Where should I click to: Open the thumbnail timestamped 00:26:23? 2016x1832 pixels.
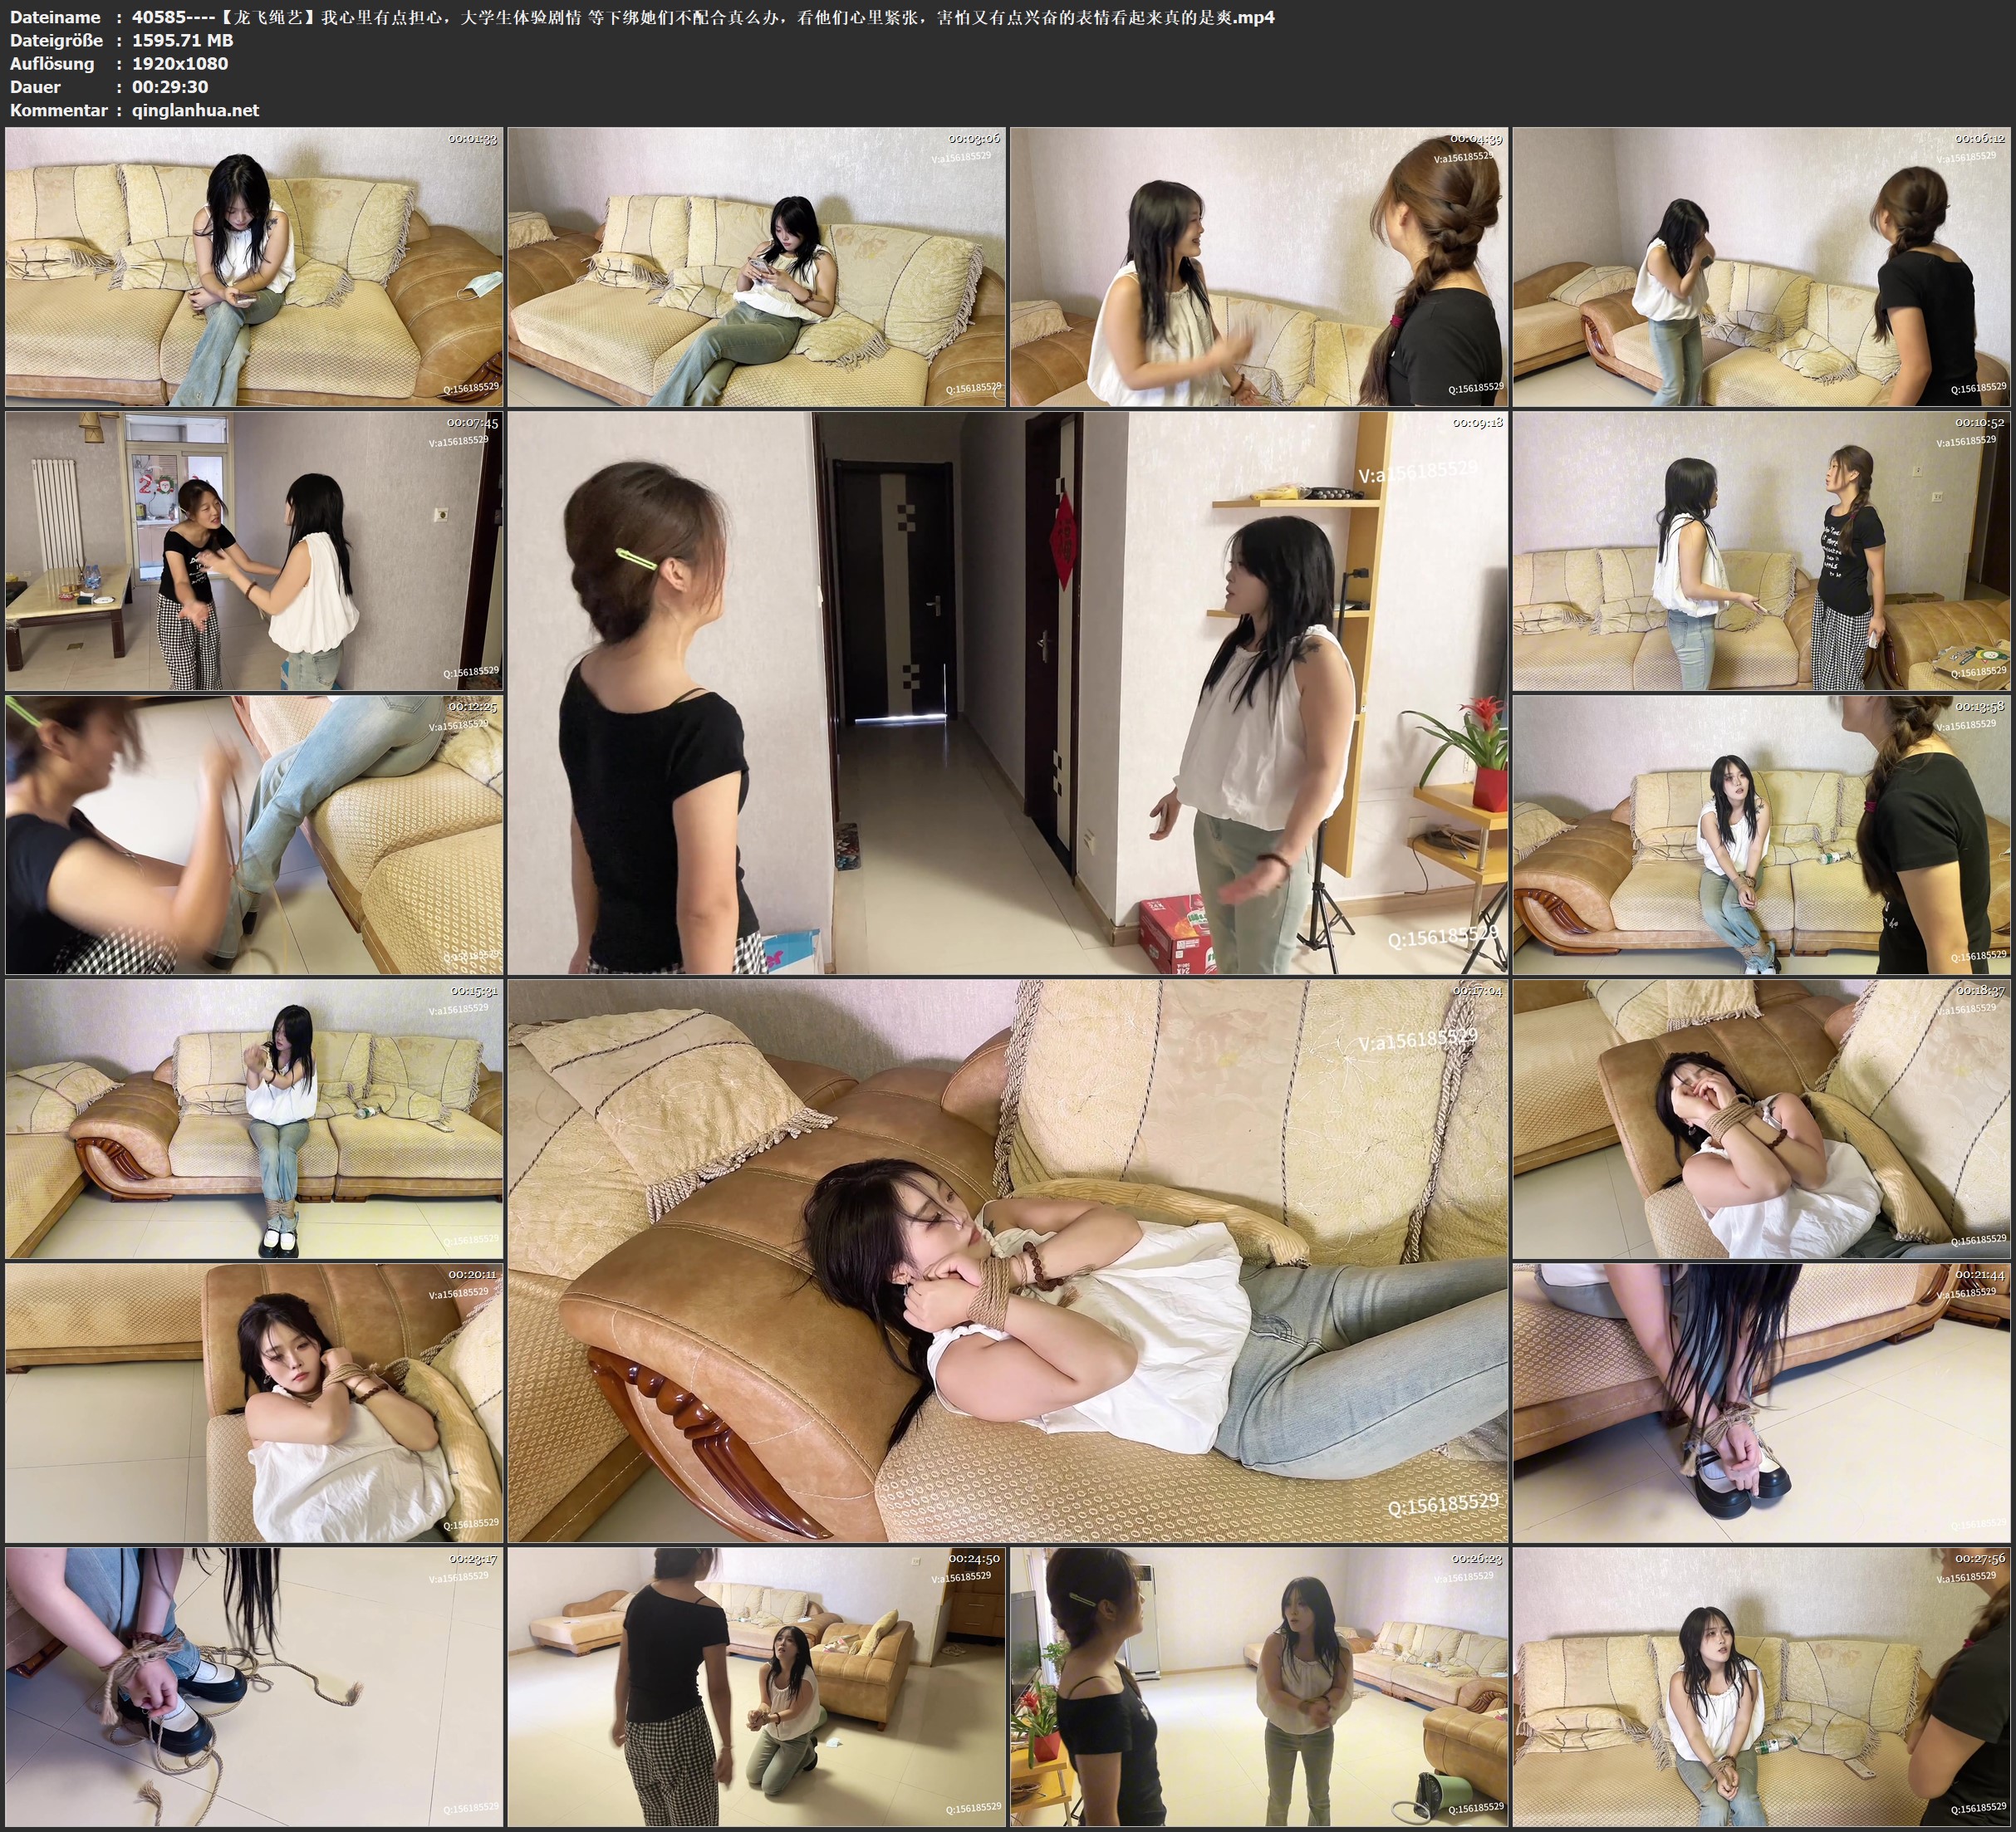[x=1259, y=1687]
